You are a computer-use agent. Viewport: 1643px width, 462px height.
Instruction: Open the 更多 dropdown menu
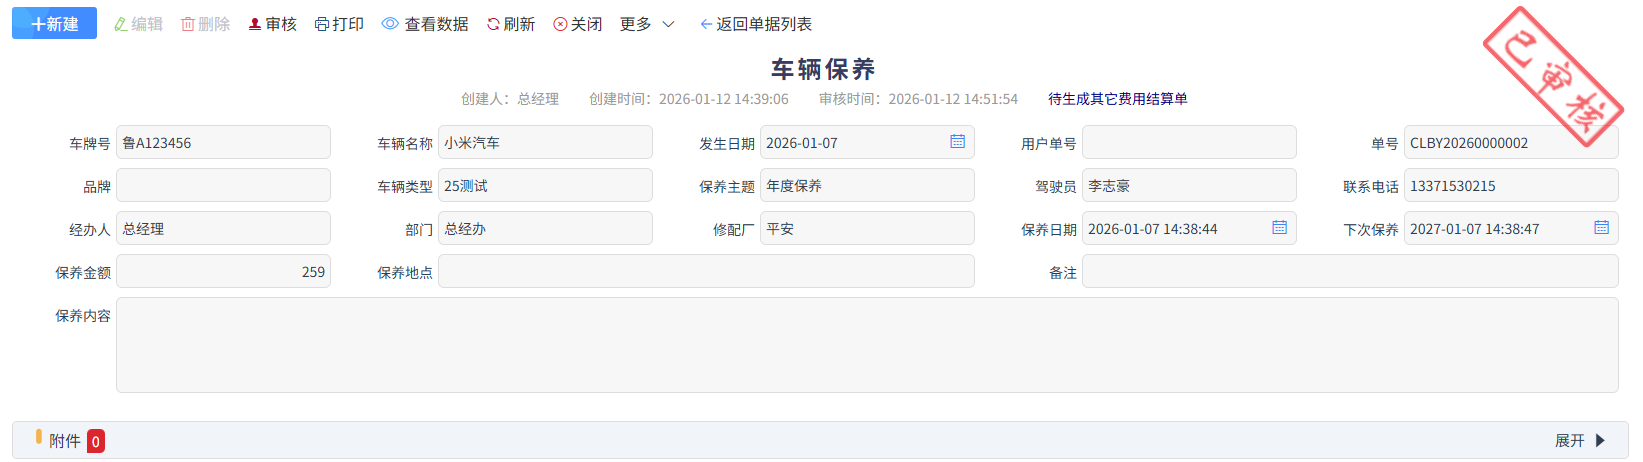[x=647, y=24]
